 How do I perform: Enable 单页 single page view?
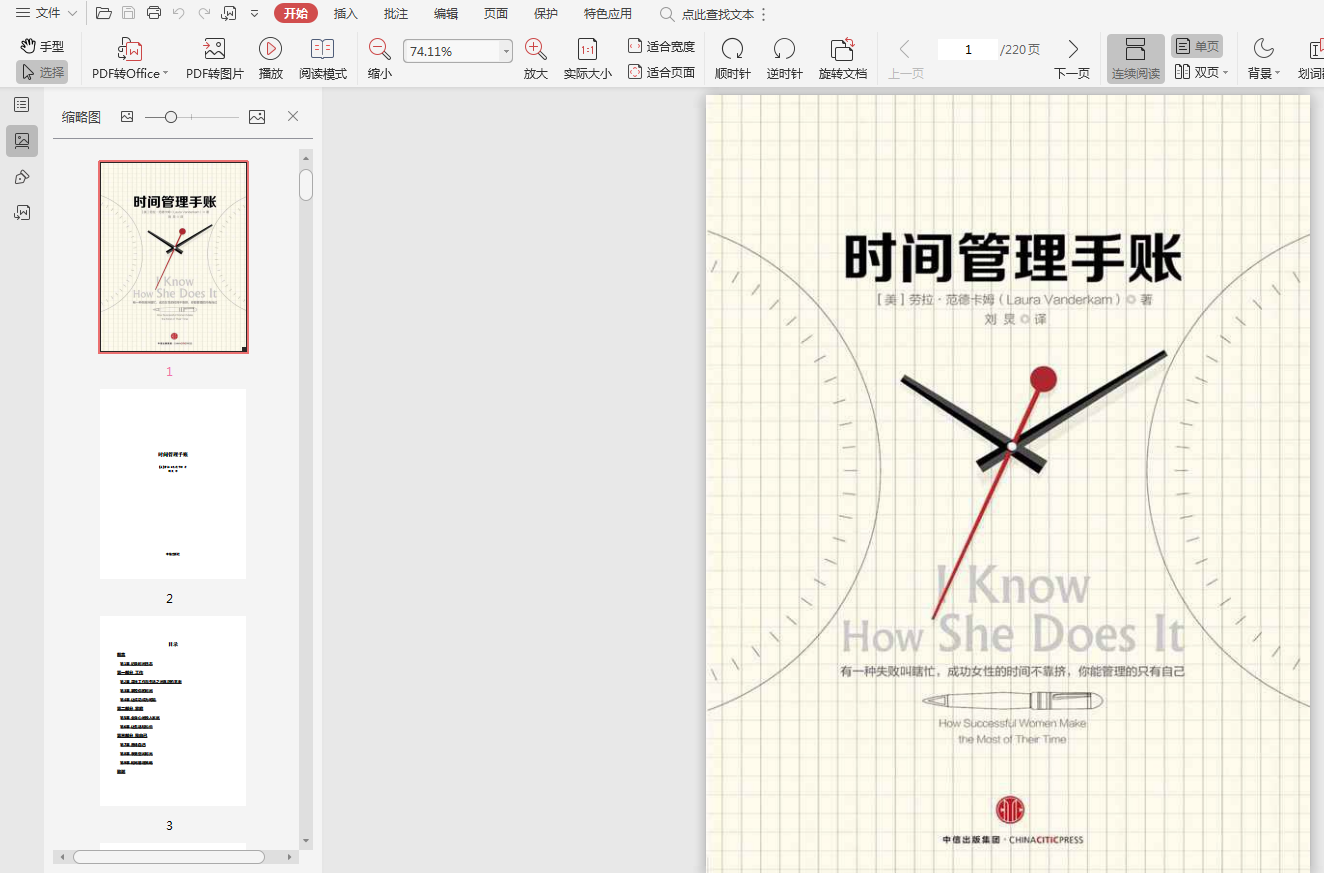[x=1197, y=46]
